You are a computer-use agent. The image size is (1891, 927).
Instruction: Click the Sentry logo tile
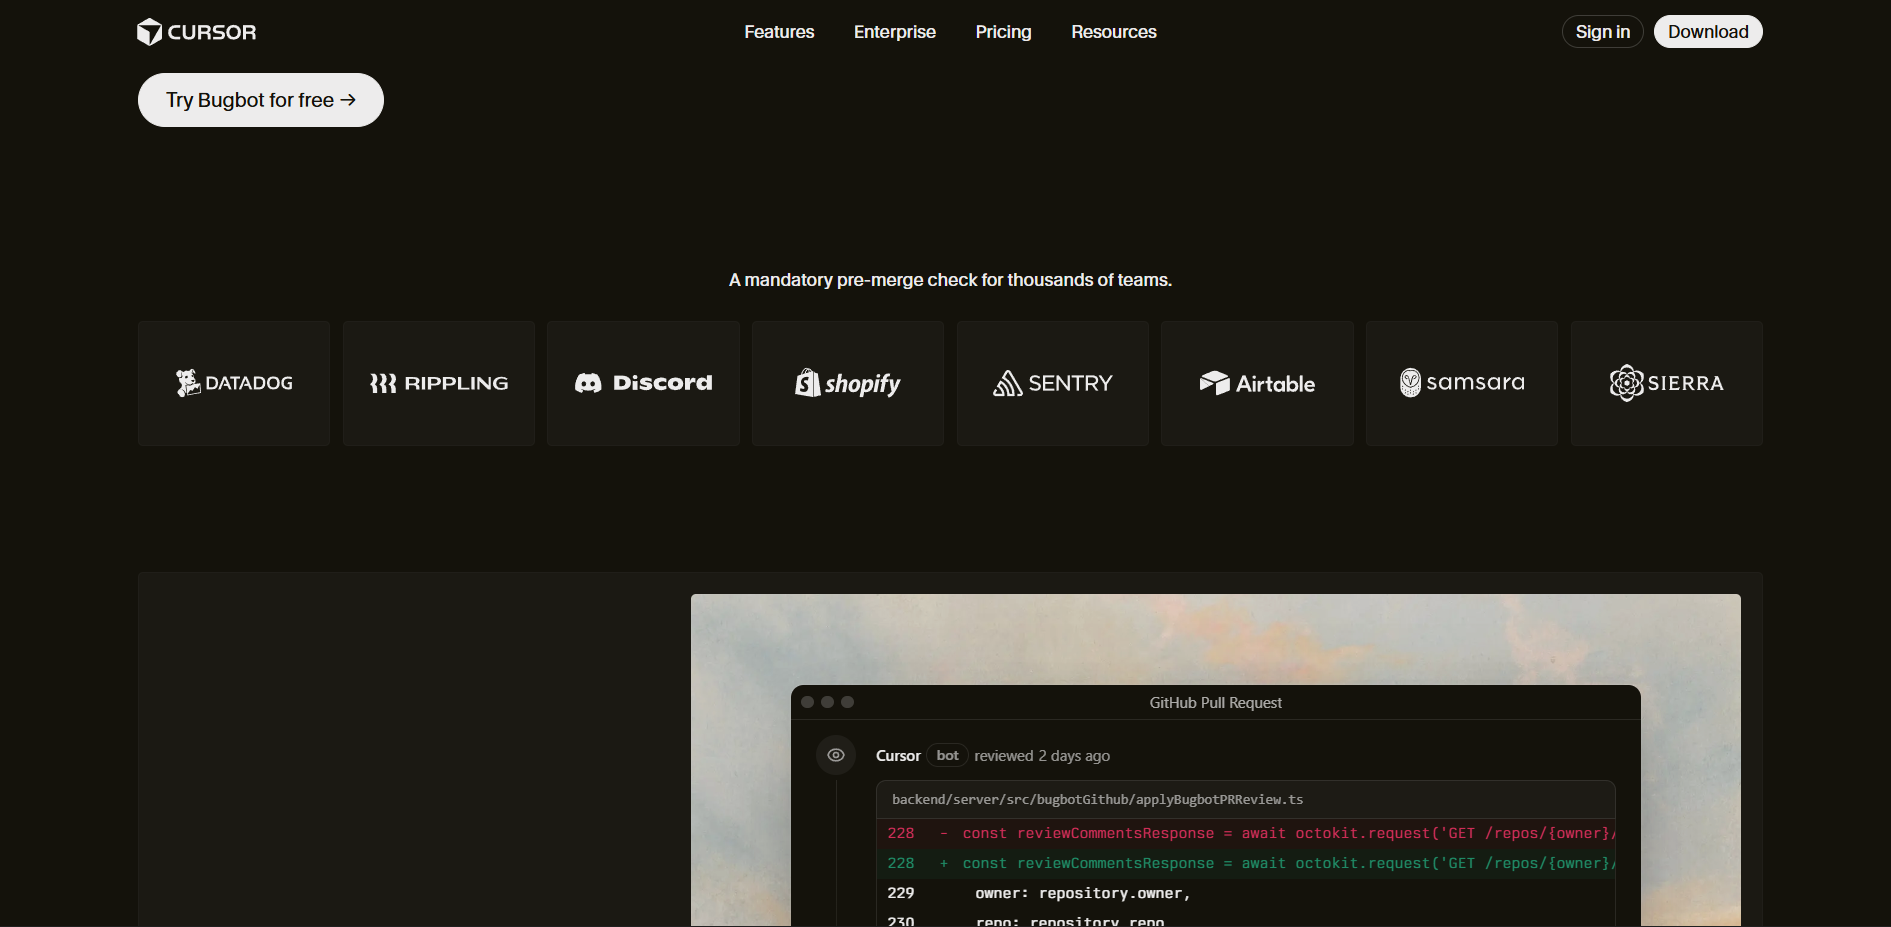click(x=1053, y=383)
